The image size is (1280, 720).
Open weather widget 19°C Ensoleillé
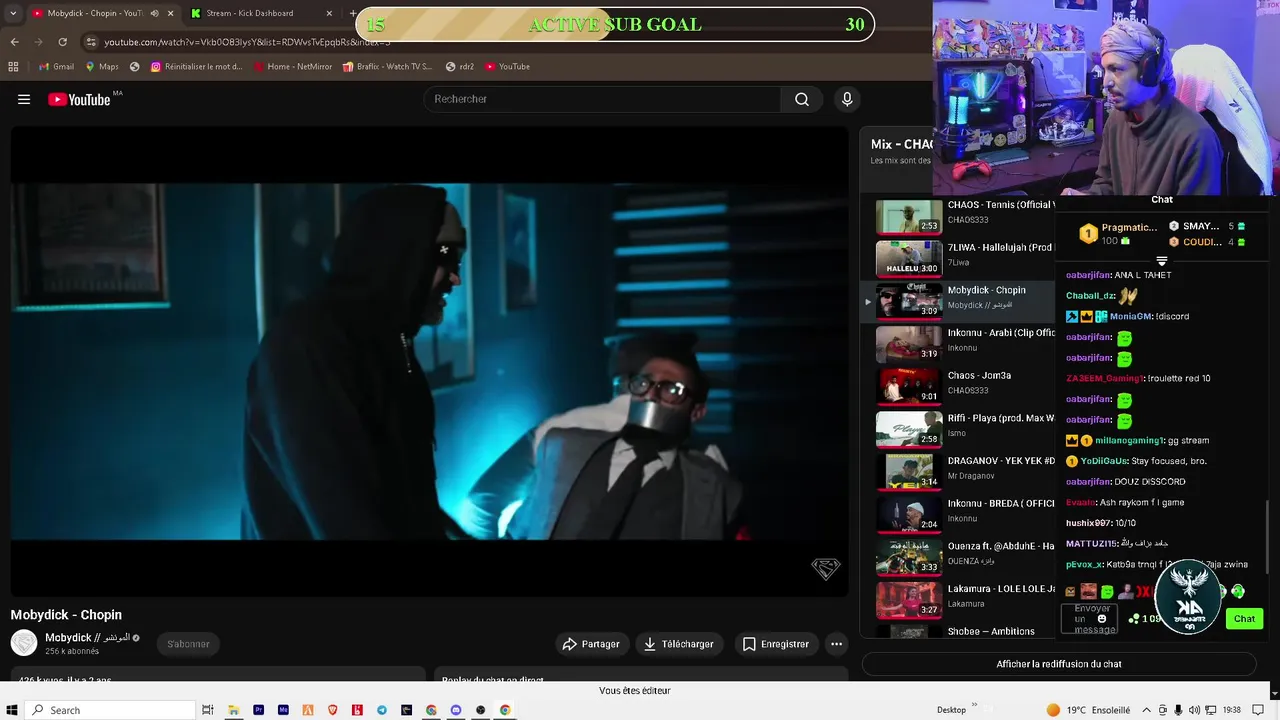[1088, 710]
